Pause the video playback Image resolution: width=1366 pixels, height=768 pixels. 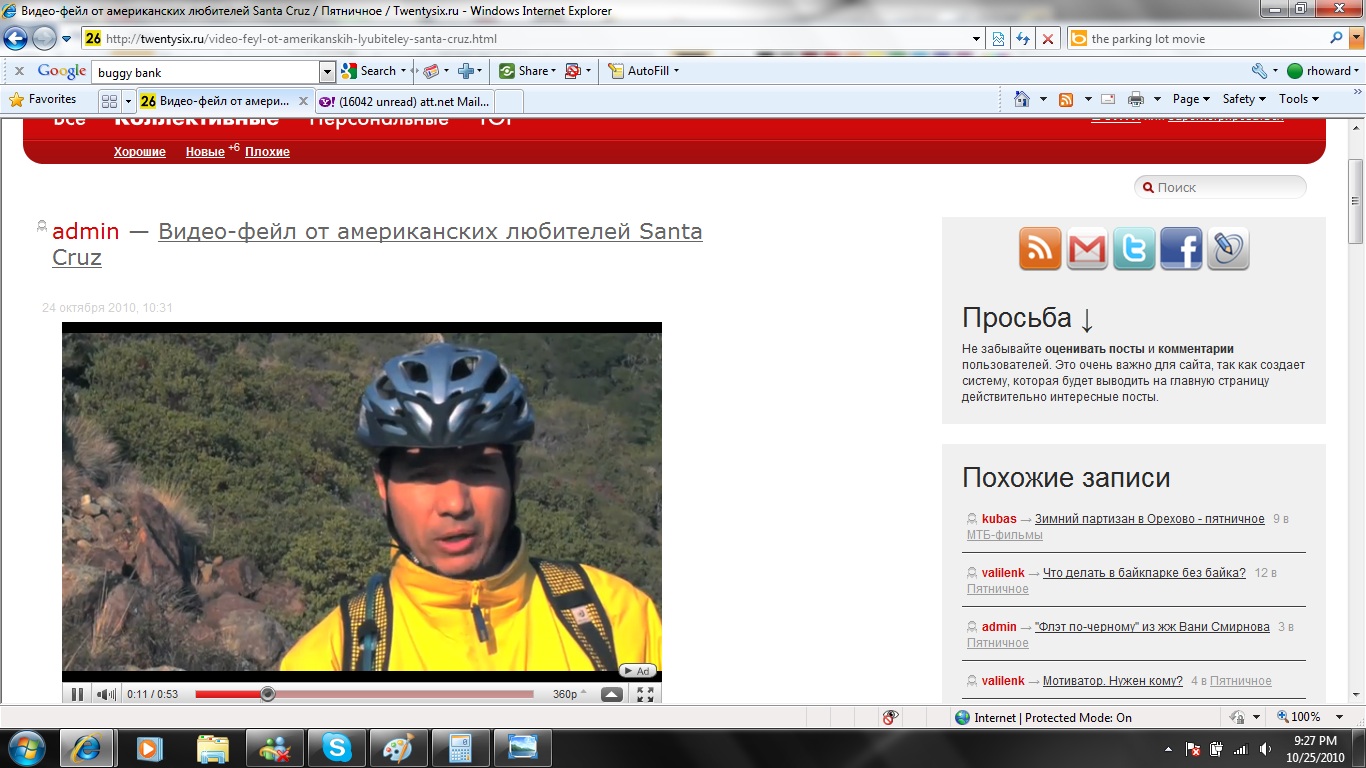tap(77, 694)
